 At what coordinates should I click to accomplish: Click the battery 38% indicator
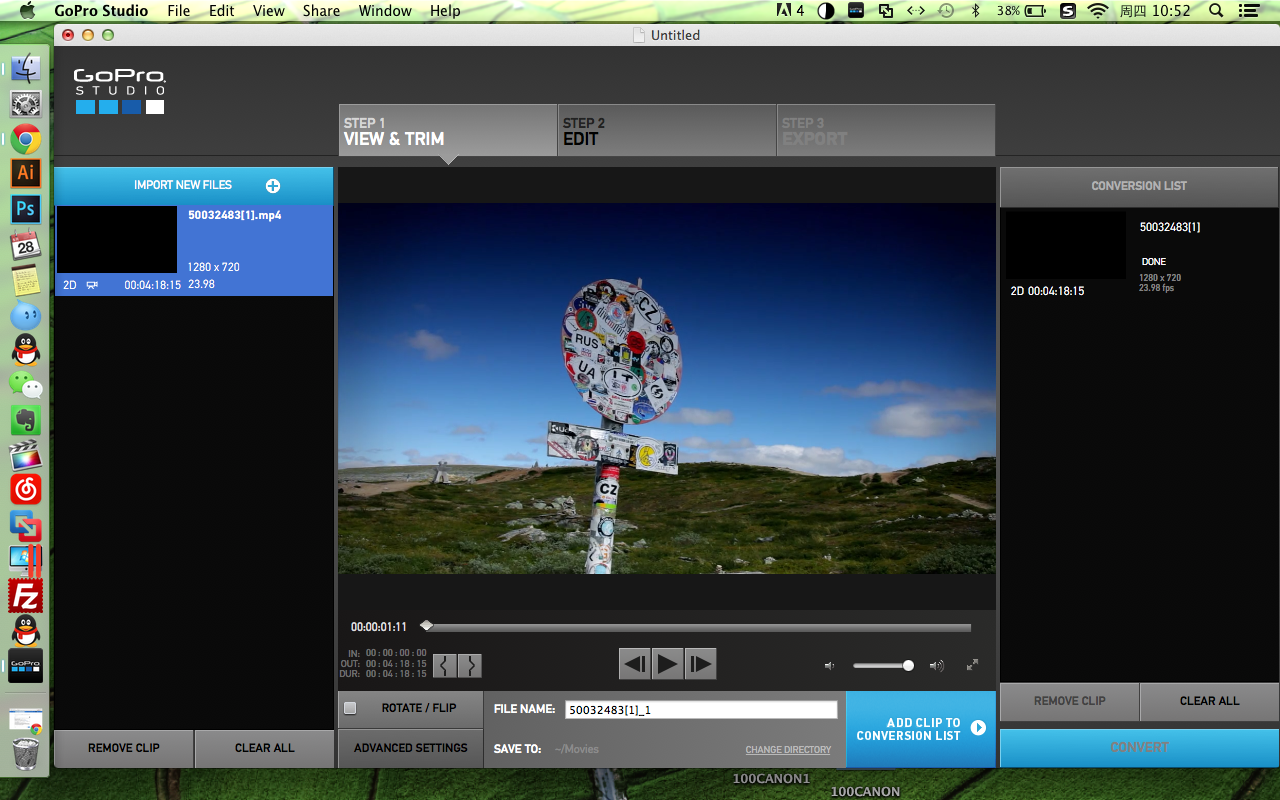1020,11
